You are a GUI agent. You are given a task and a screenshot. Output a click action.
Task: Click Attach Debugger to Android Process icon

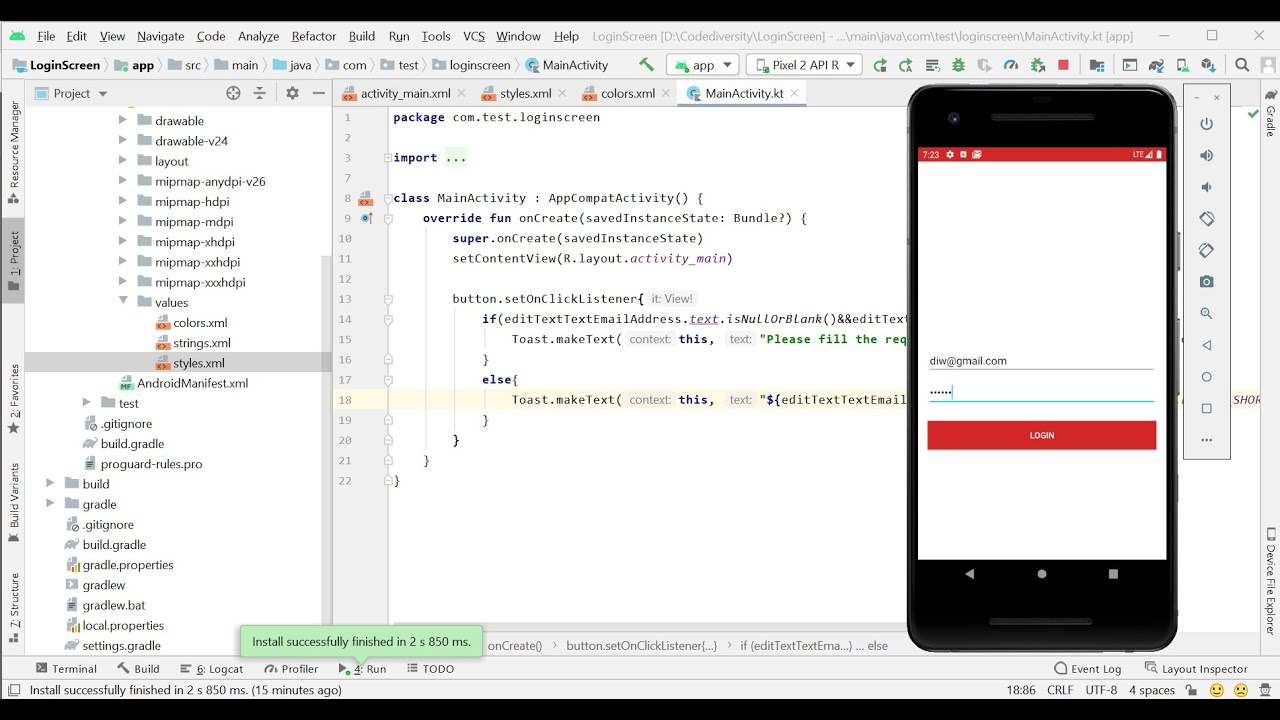click(1037, 65)
